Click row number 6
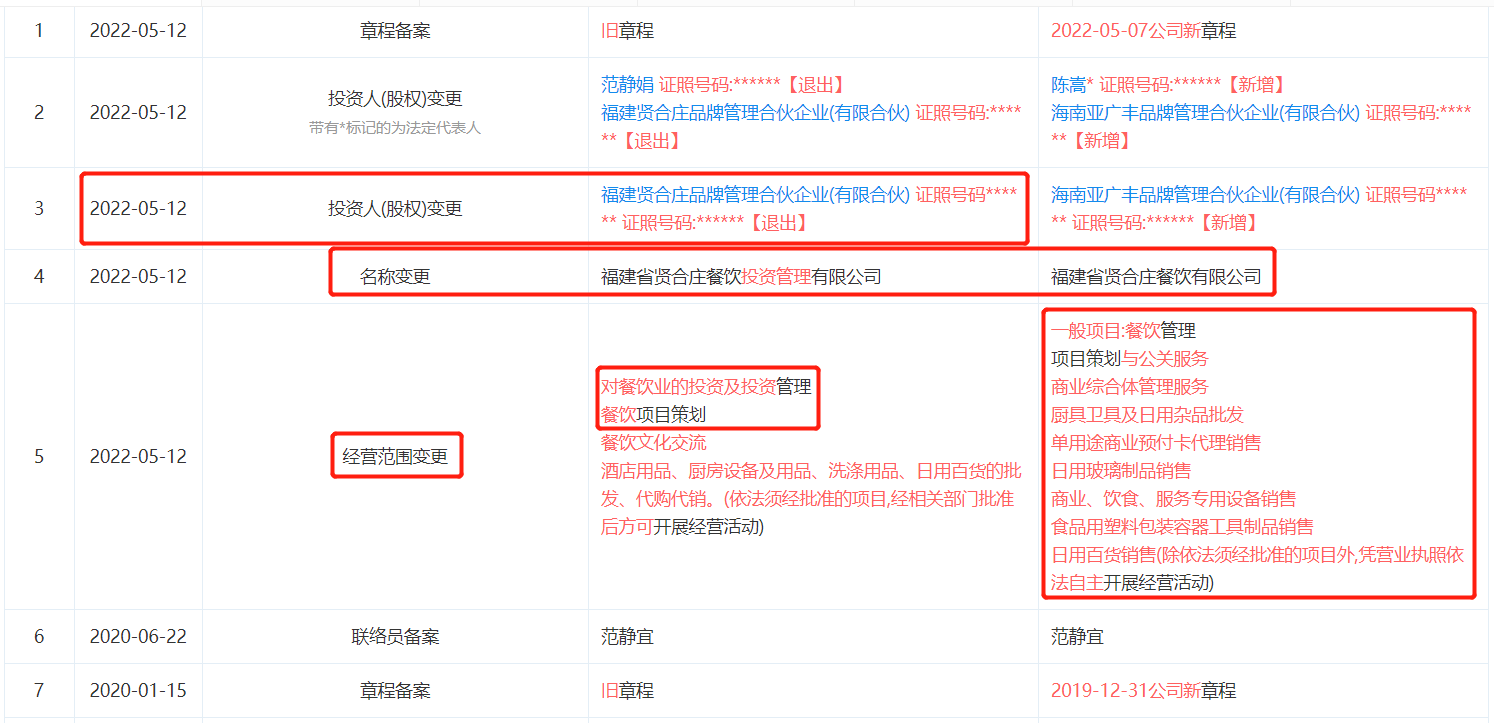 click(39, 637)
